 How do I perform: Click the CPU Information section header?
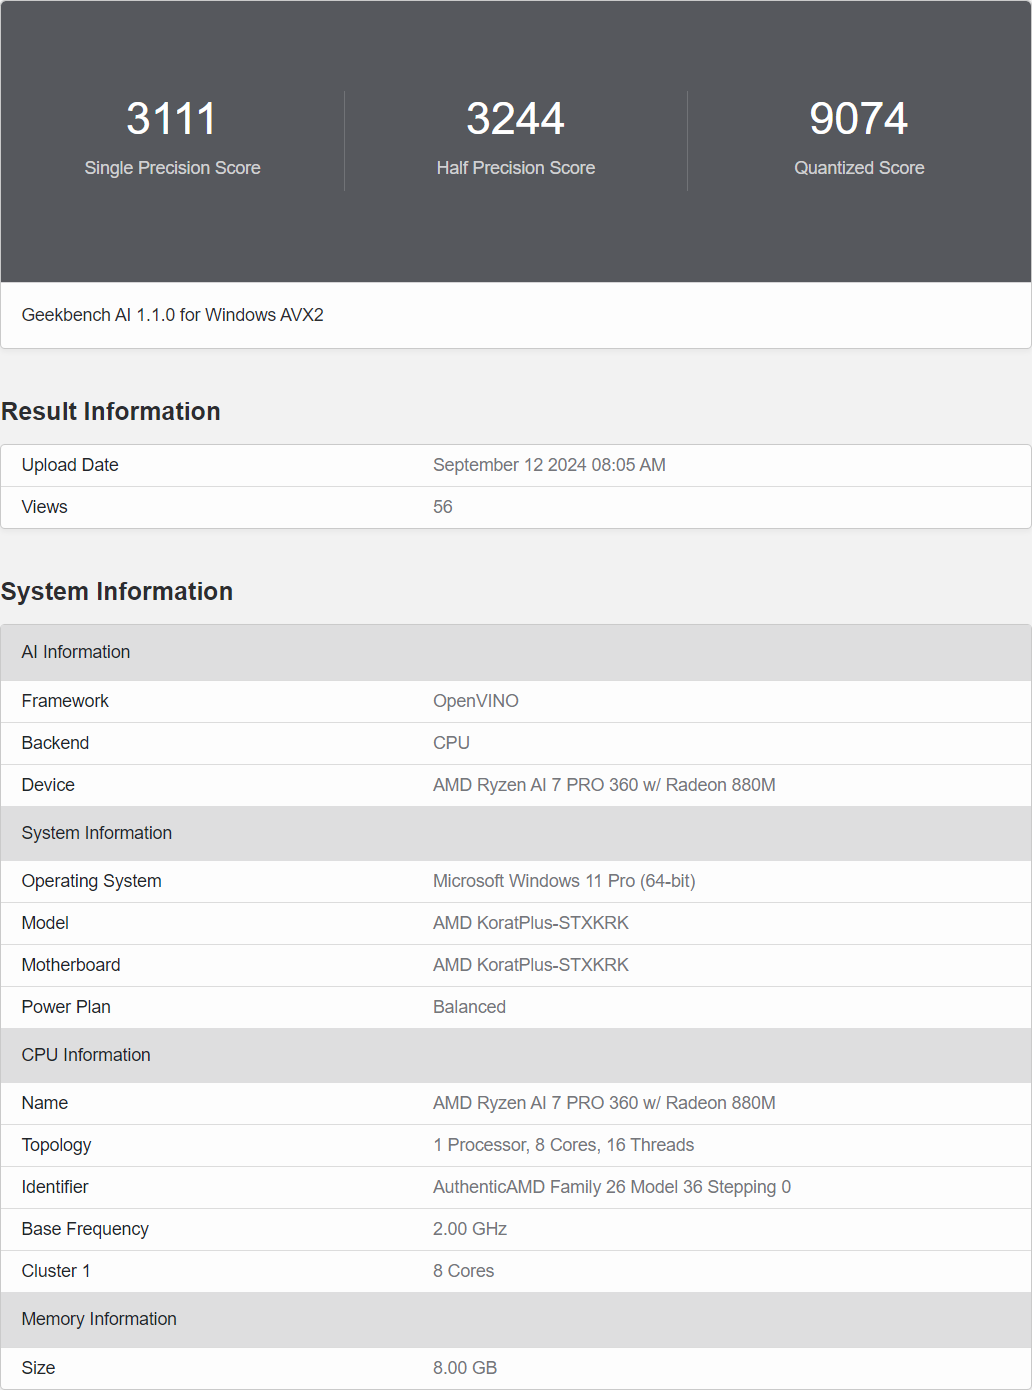click(86, 1055)
